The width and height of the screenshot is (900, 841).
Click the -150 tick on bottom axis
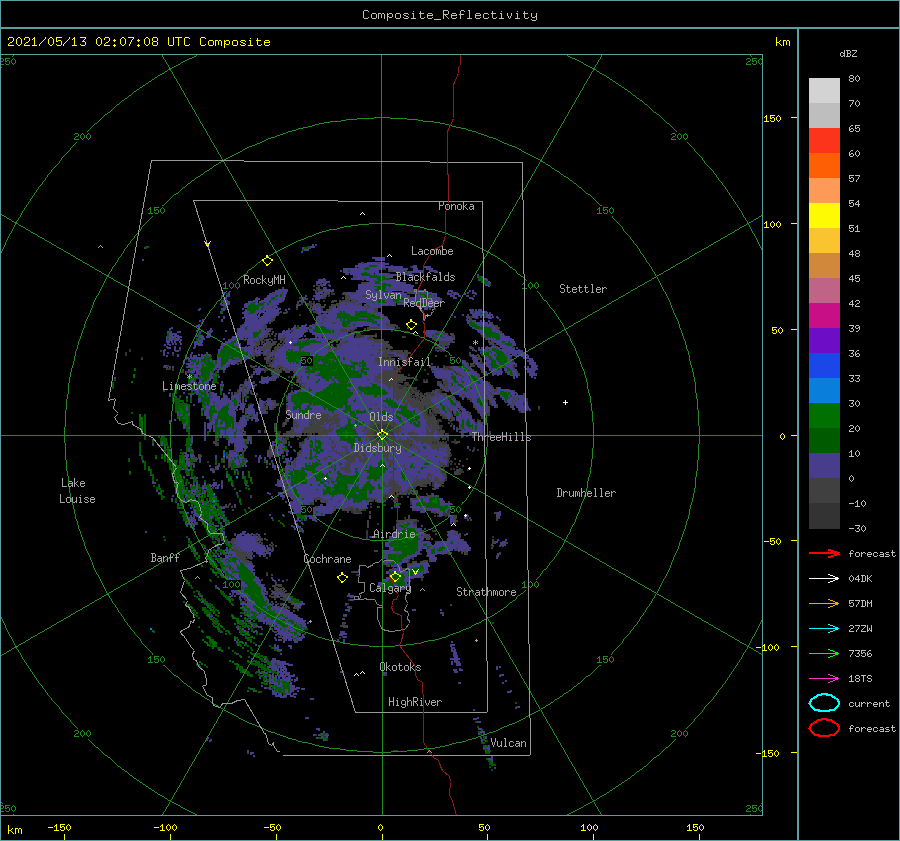tap(60, 827)
